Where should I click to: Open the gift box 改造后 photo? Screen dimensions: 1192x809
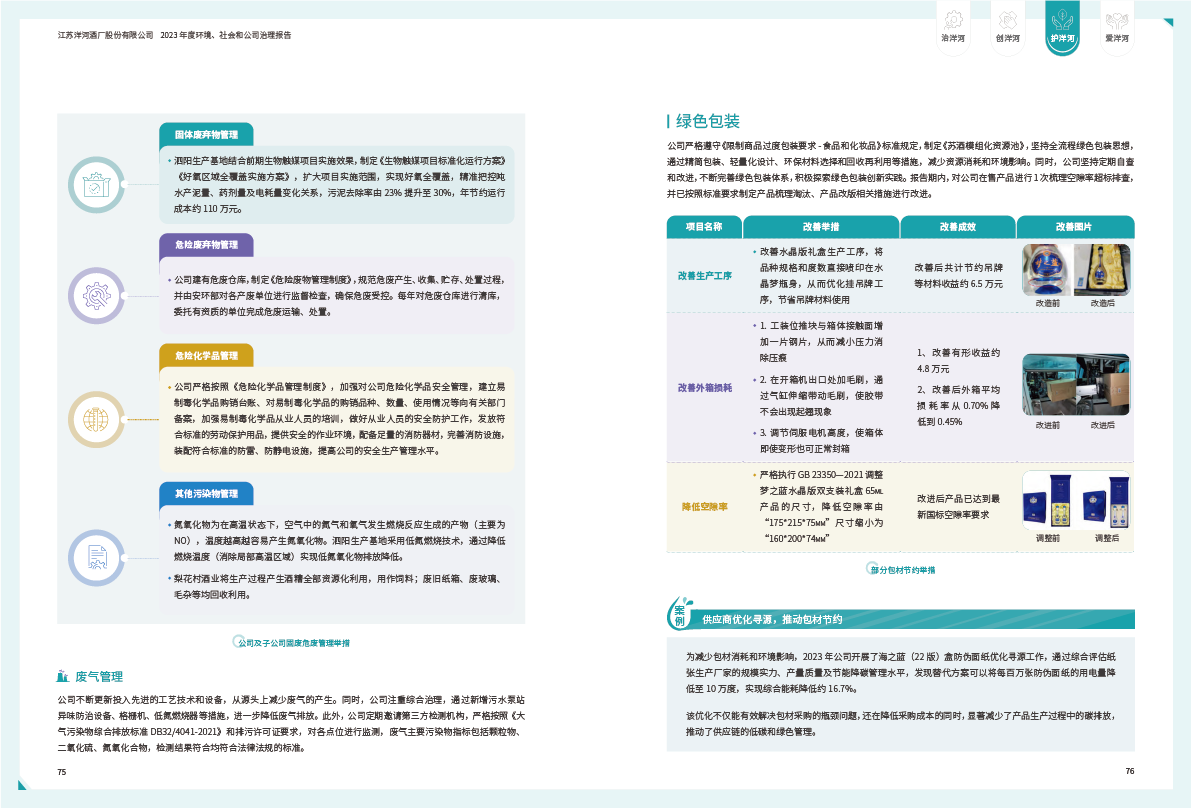coord(1102,270)
